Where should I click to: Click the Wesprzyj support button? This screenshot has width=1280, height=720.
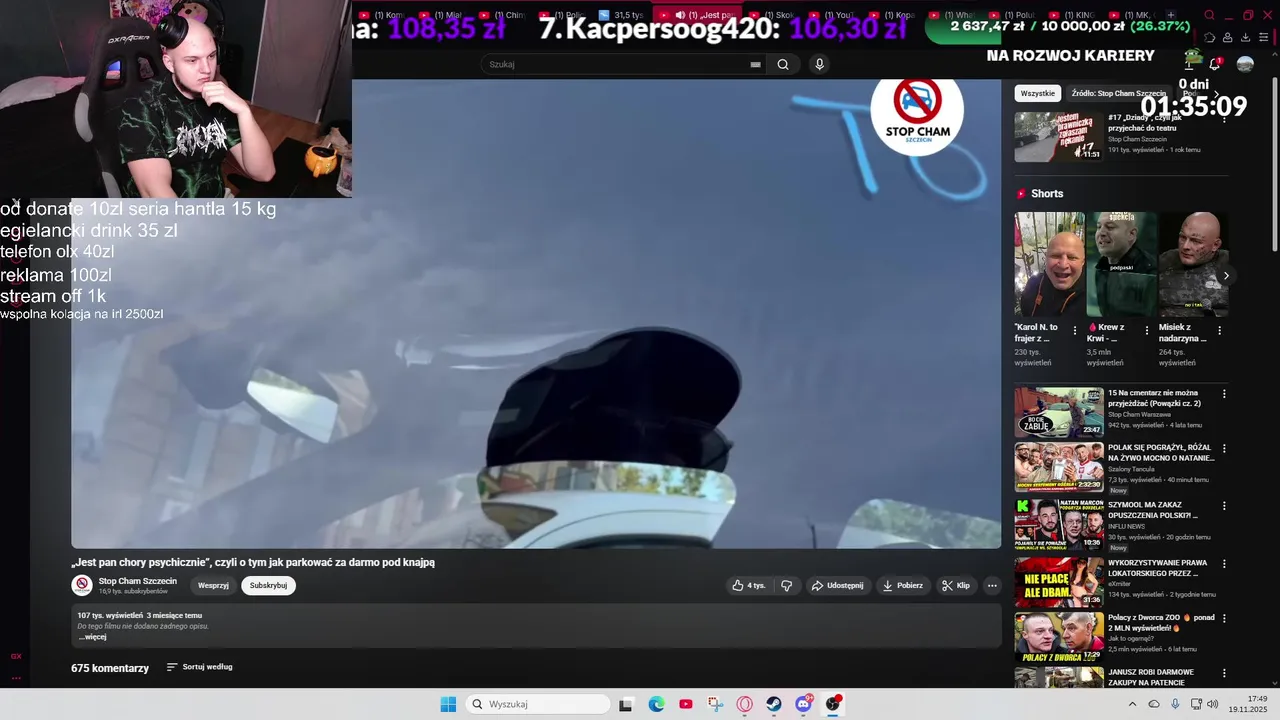coord(213,585)
